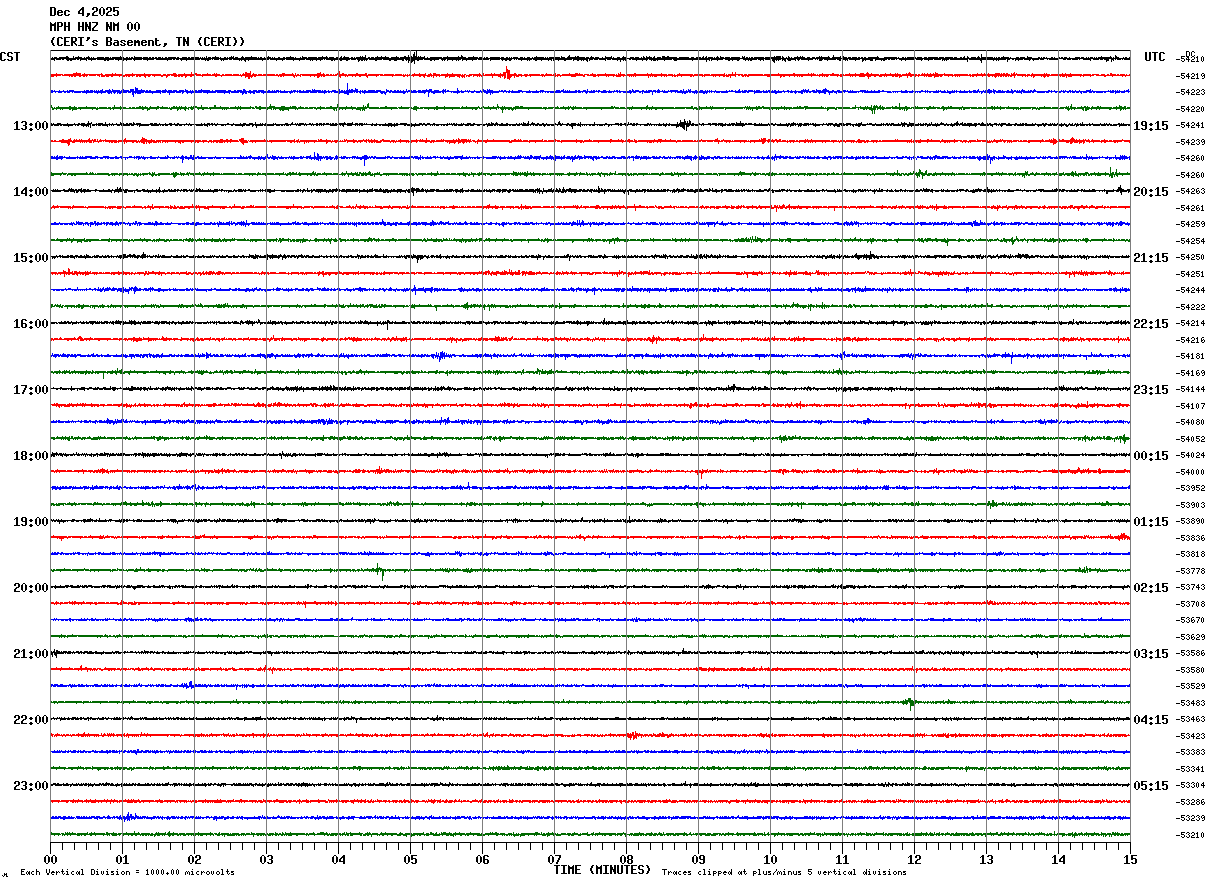Screen dimensions: 1210x886
Task: Click the 04:15 UTC time label
Action: pos(1151,720)
